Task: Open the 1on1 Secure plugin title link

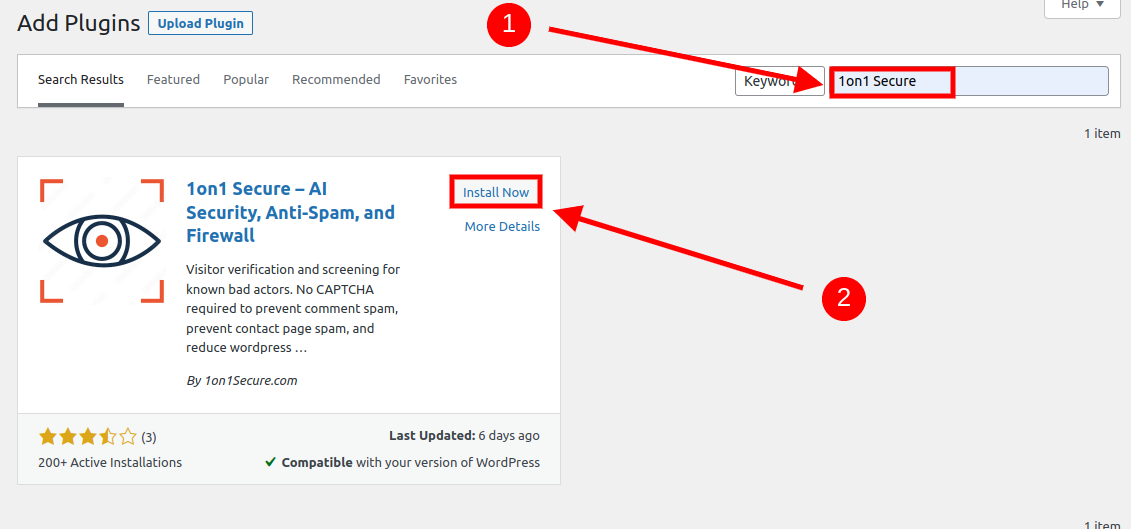Action: [290, 212]
